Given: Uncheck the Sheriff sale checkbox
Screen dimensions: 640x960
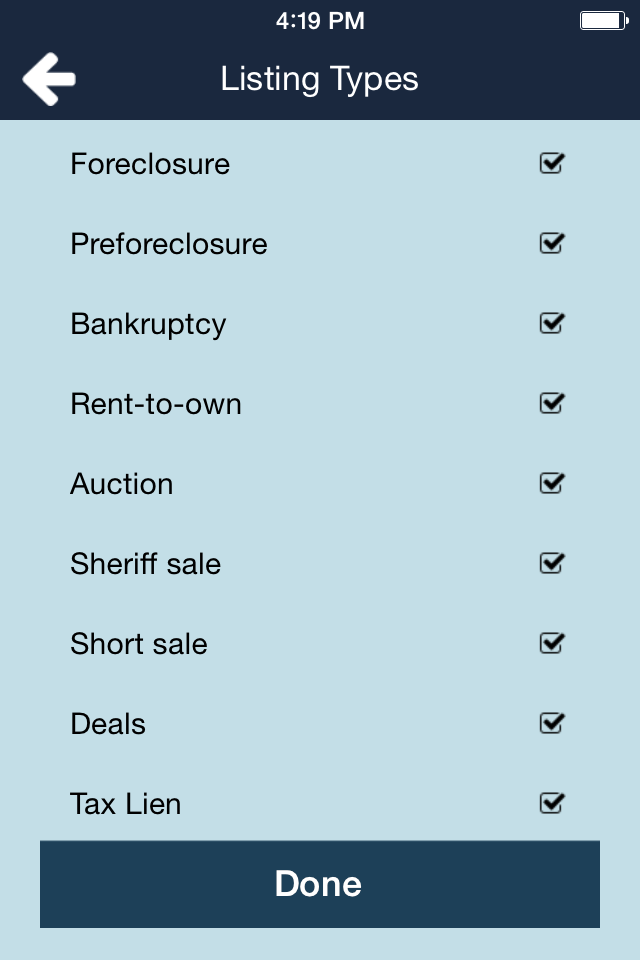Looking at the screenshot, I should pos(552,563).
